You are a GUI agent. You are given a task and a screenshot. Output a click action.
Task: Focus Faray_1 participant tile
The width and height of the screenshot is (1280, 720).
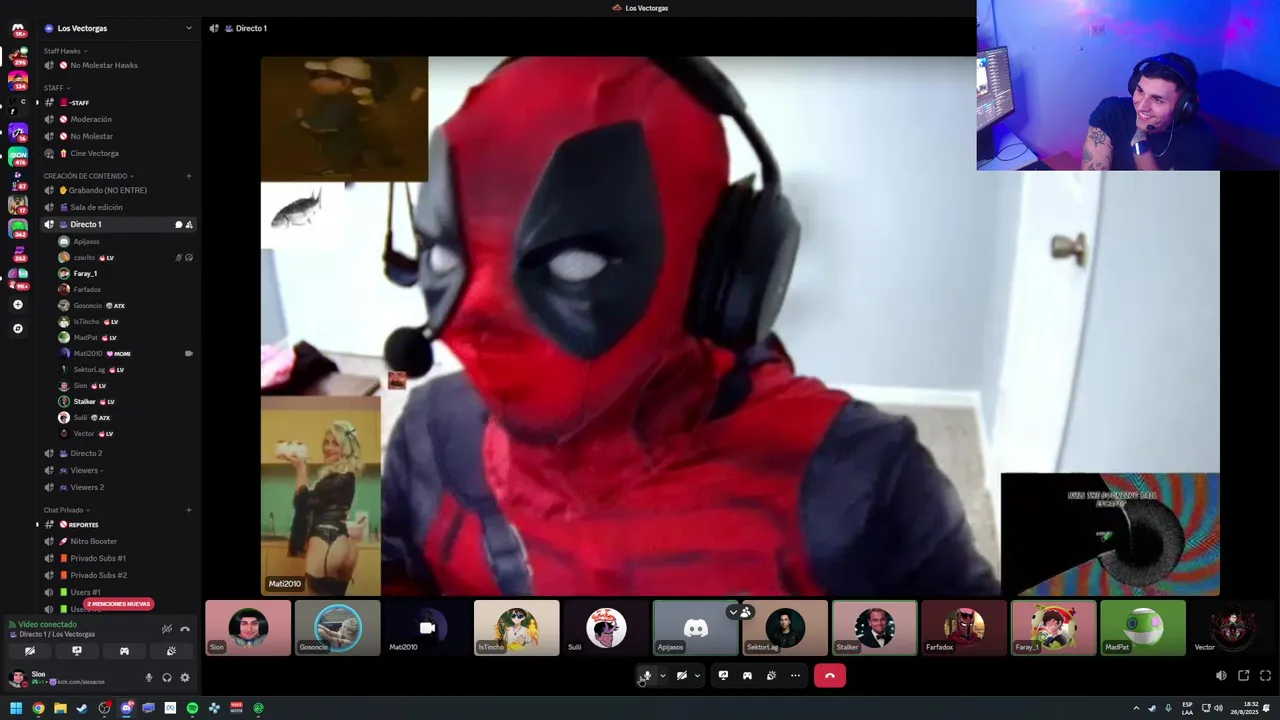click(1053, 628)
